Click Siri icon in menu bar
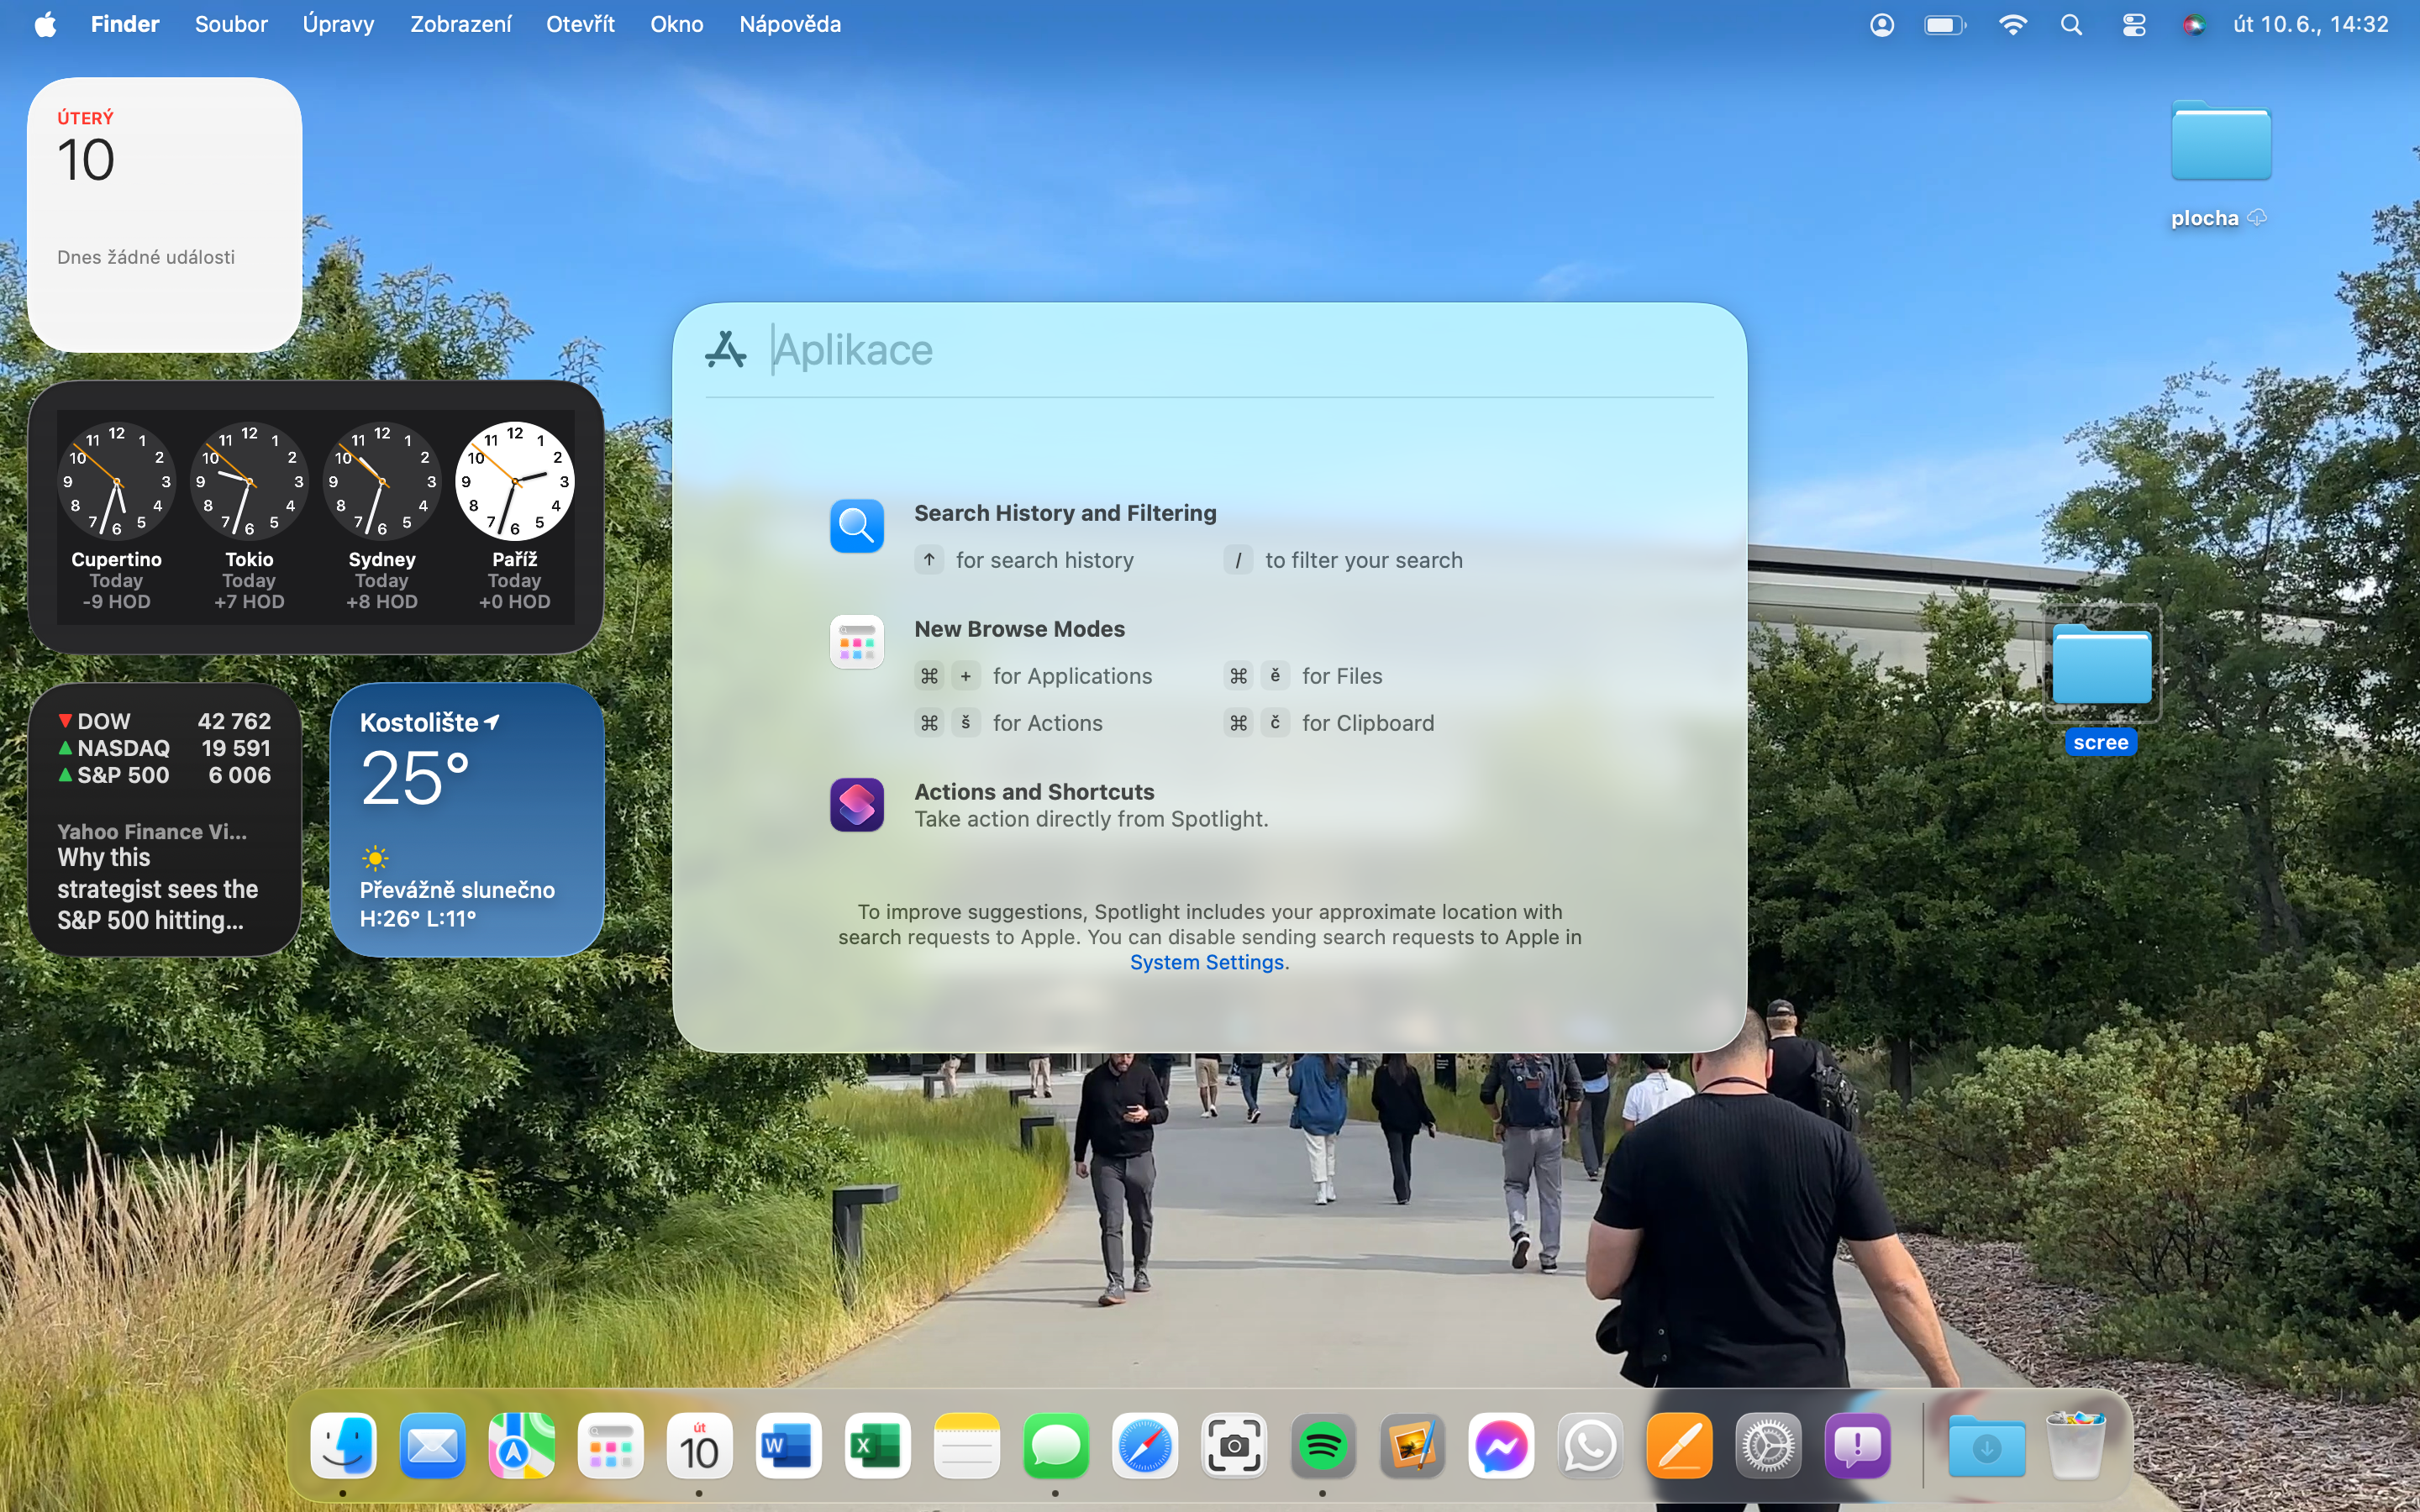2420x1512 pixels. [x=2193, y=25]
